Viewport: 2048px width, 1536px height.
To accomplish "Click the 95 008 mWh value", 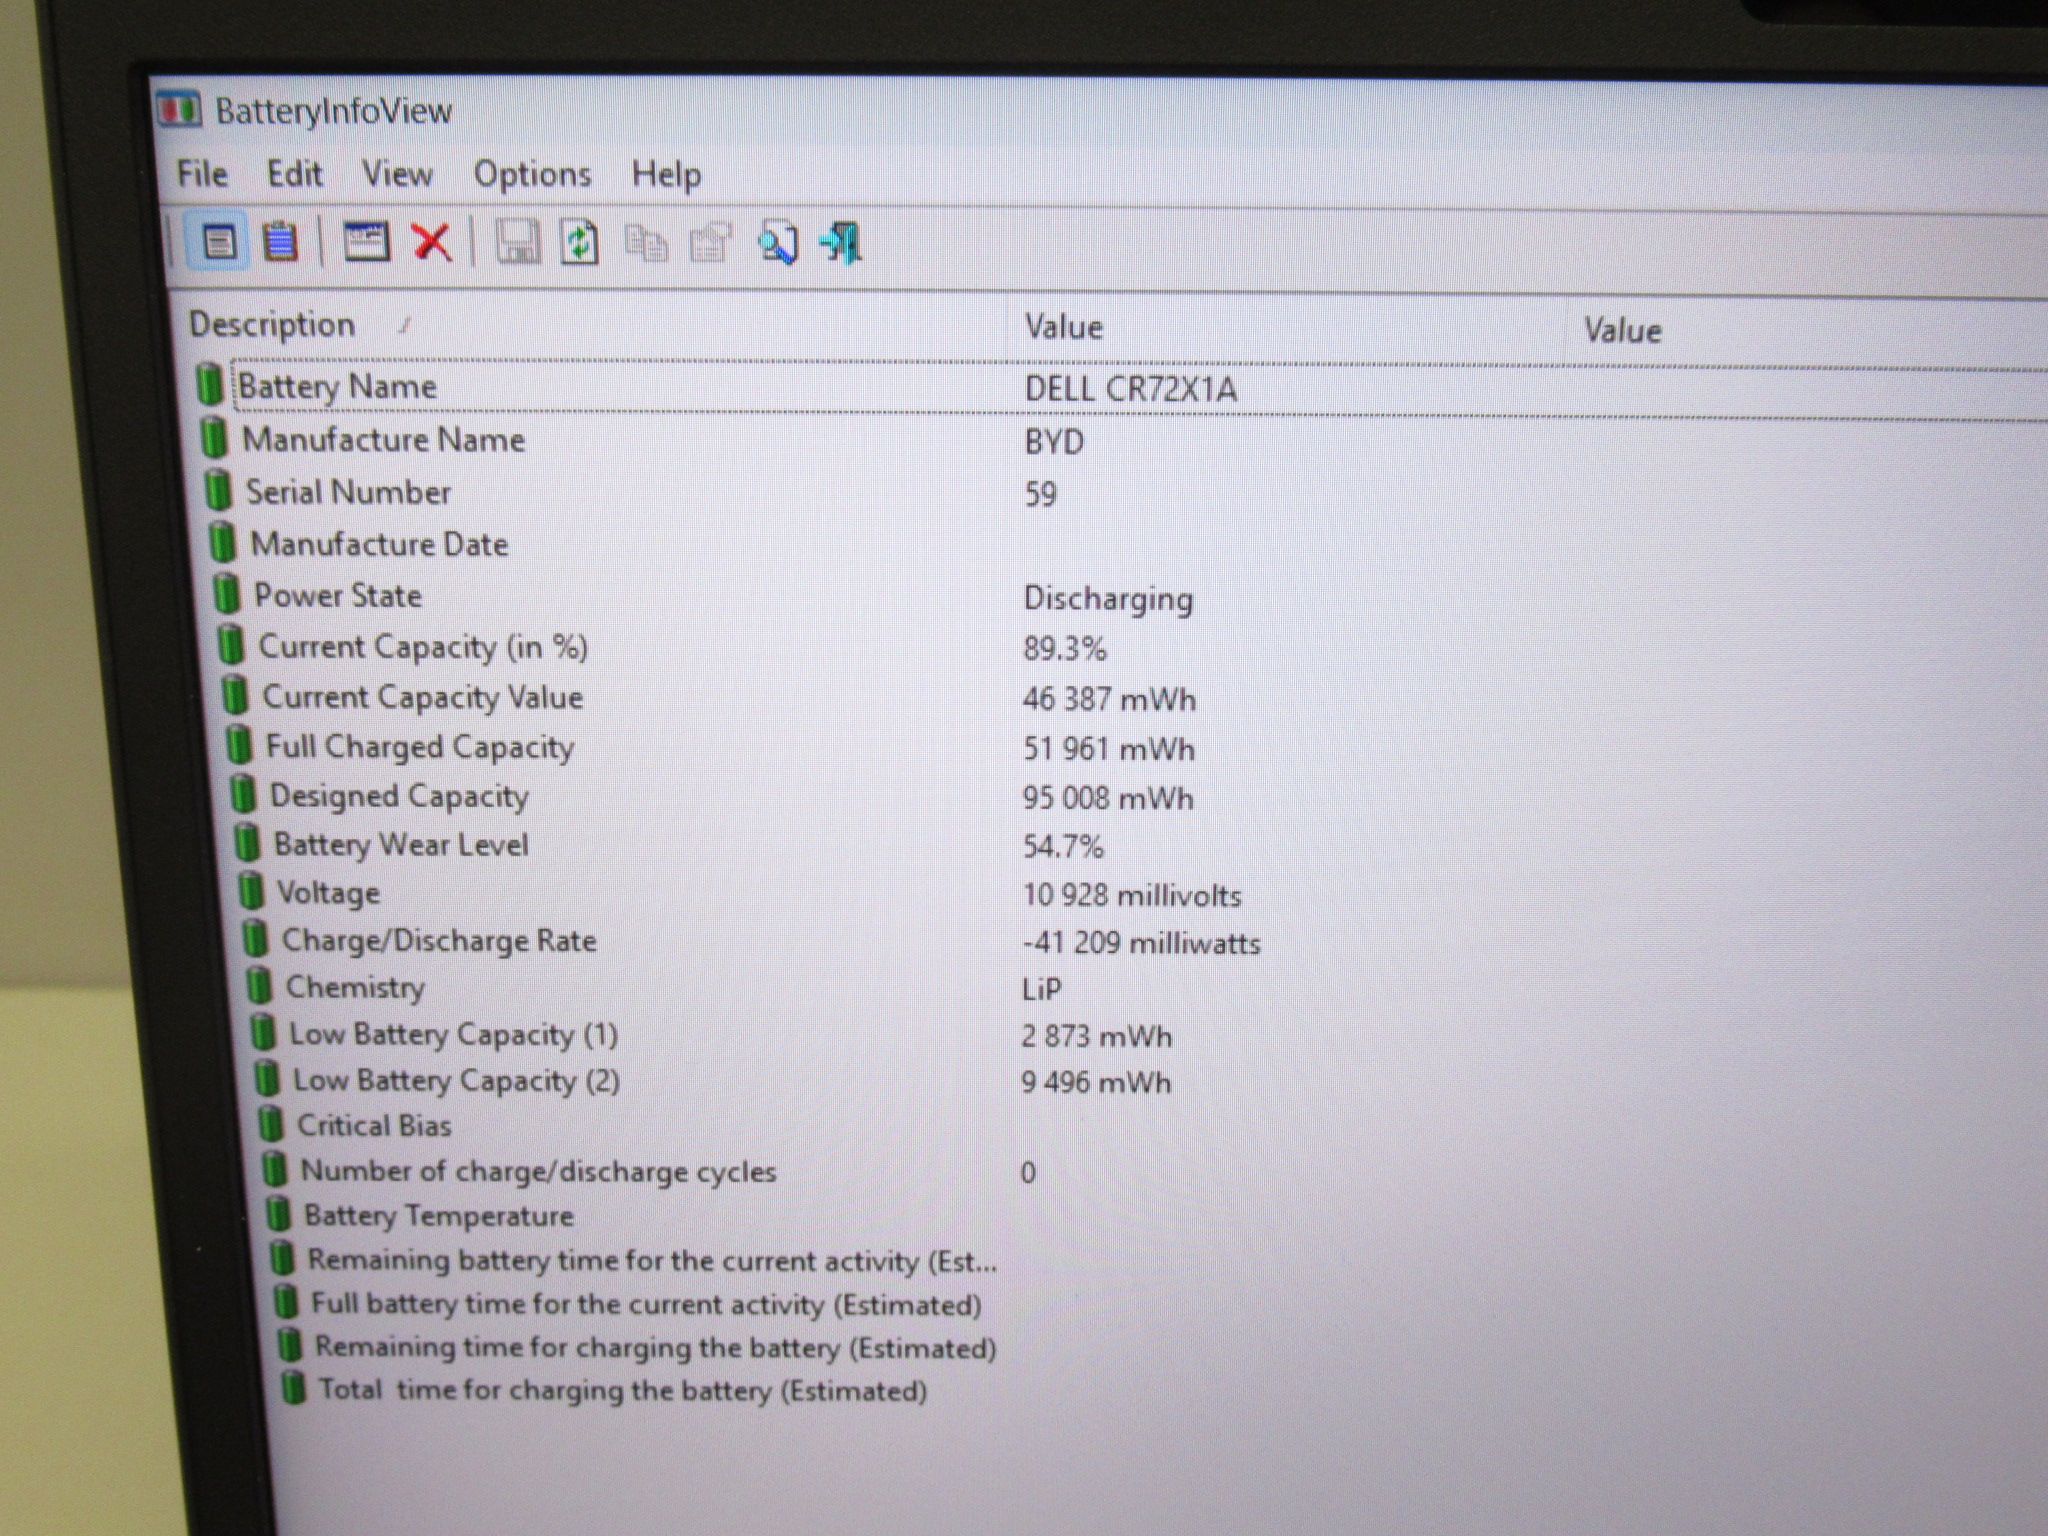I will click(1107, 798).
